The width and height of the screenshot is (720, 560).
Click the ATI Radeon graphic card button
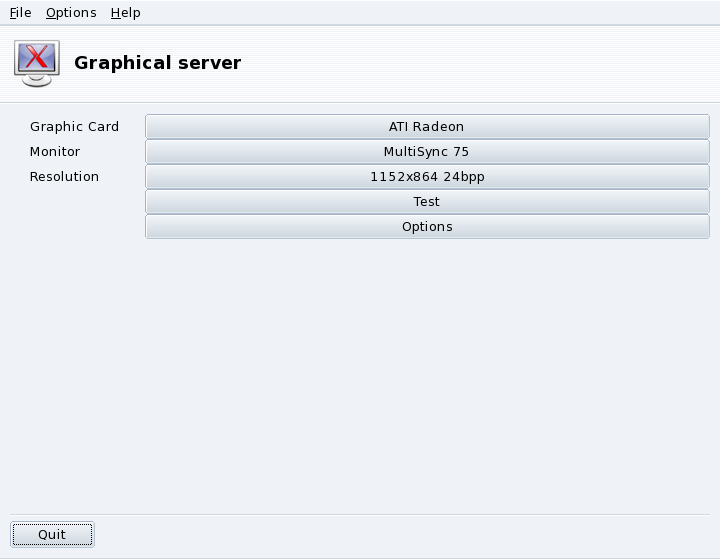(x=427, y=127)
